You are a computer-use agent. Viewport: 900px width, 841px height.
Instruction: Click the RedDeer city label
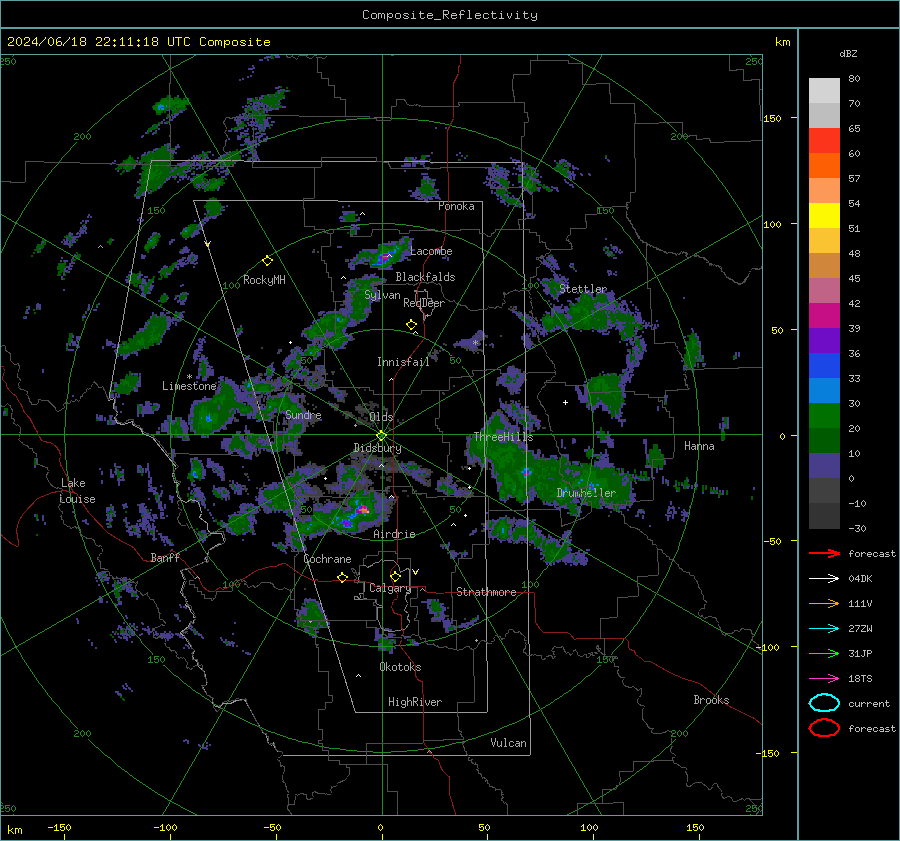point(424,303)
